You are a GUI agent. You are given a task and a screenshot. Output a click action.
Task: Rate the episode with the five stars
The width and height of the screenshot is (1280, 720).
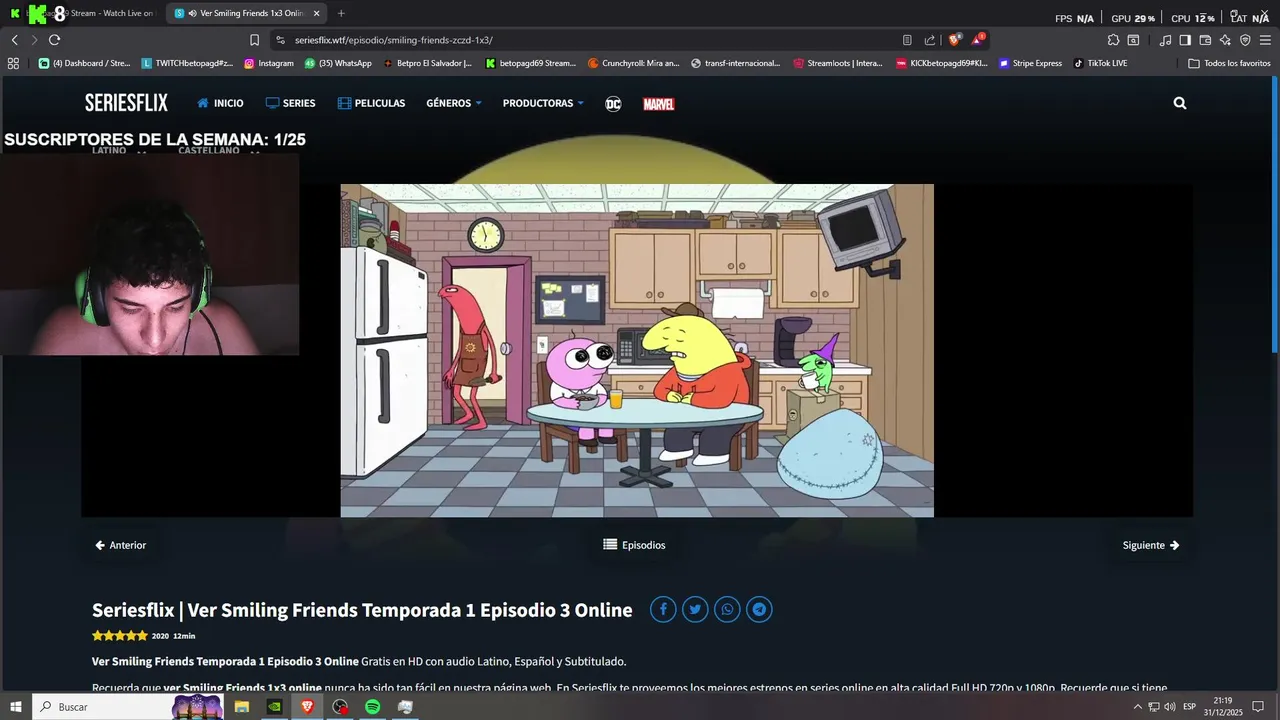tap(119, 636)
